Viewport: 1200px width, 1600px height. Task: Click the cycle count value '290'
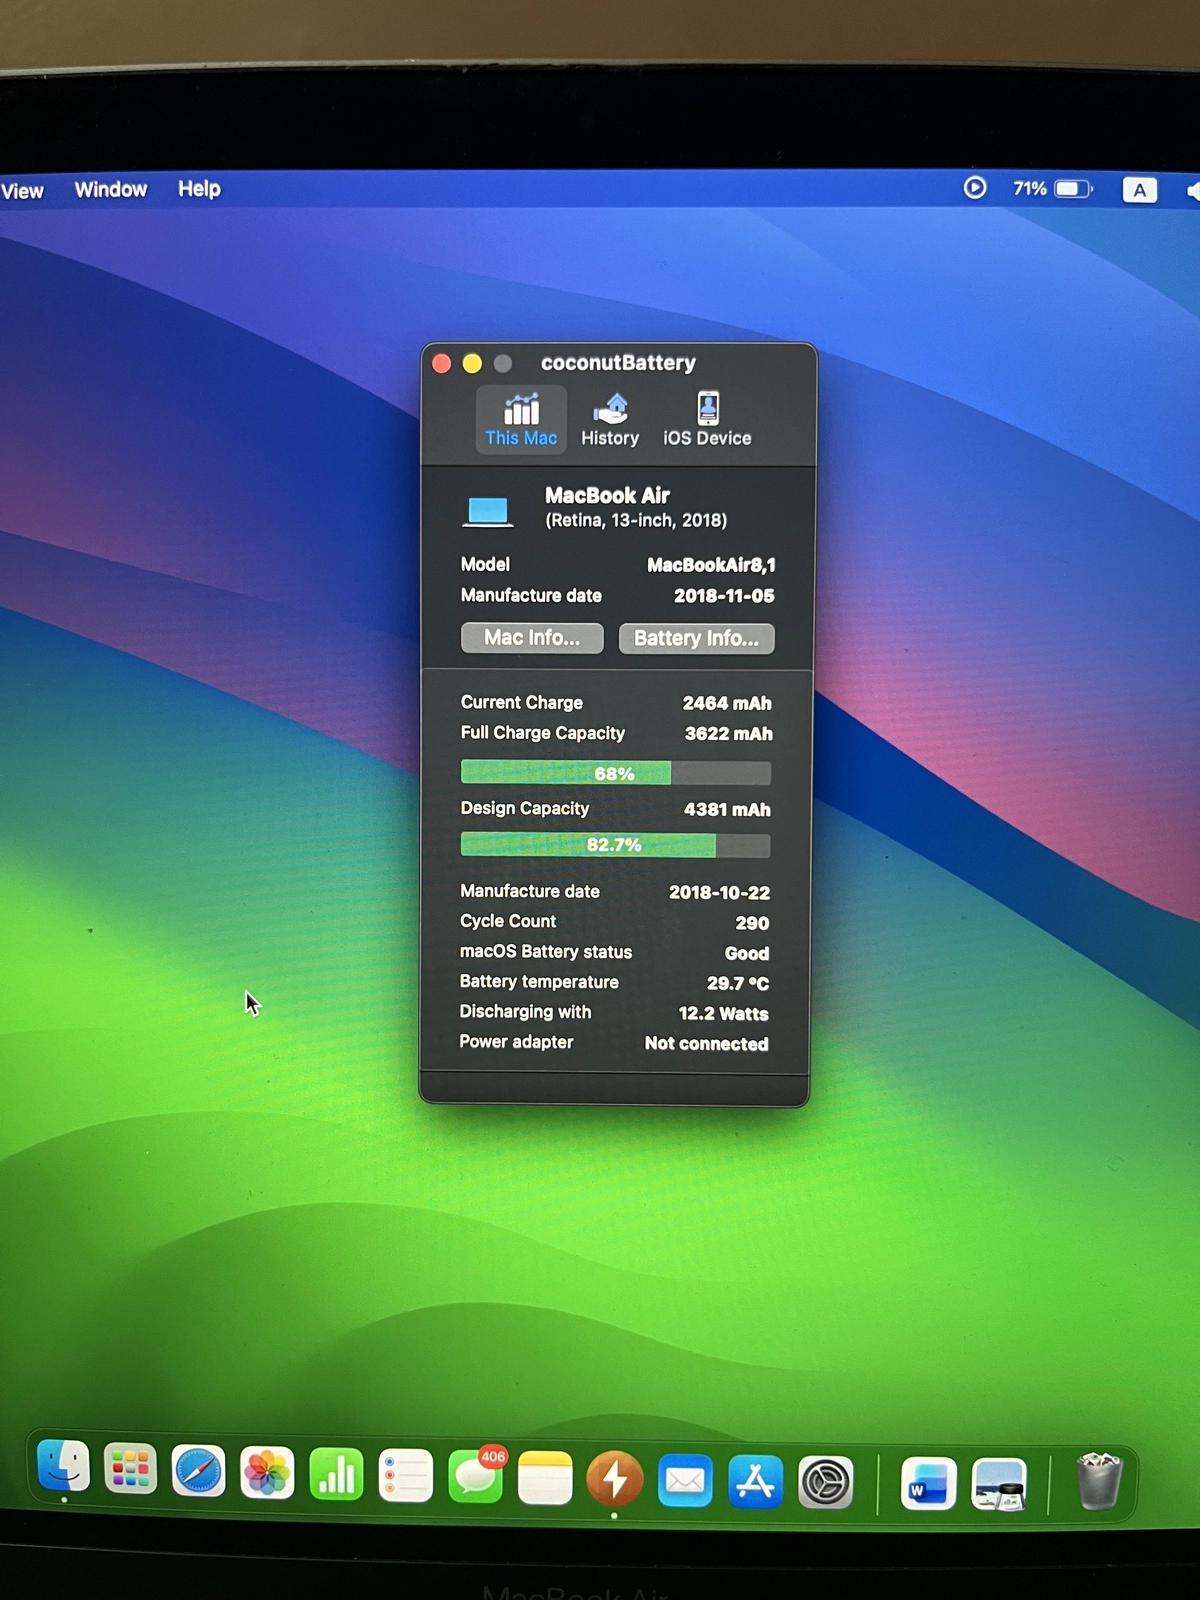(x=752, y=923)
